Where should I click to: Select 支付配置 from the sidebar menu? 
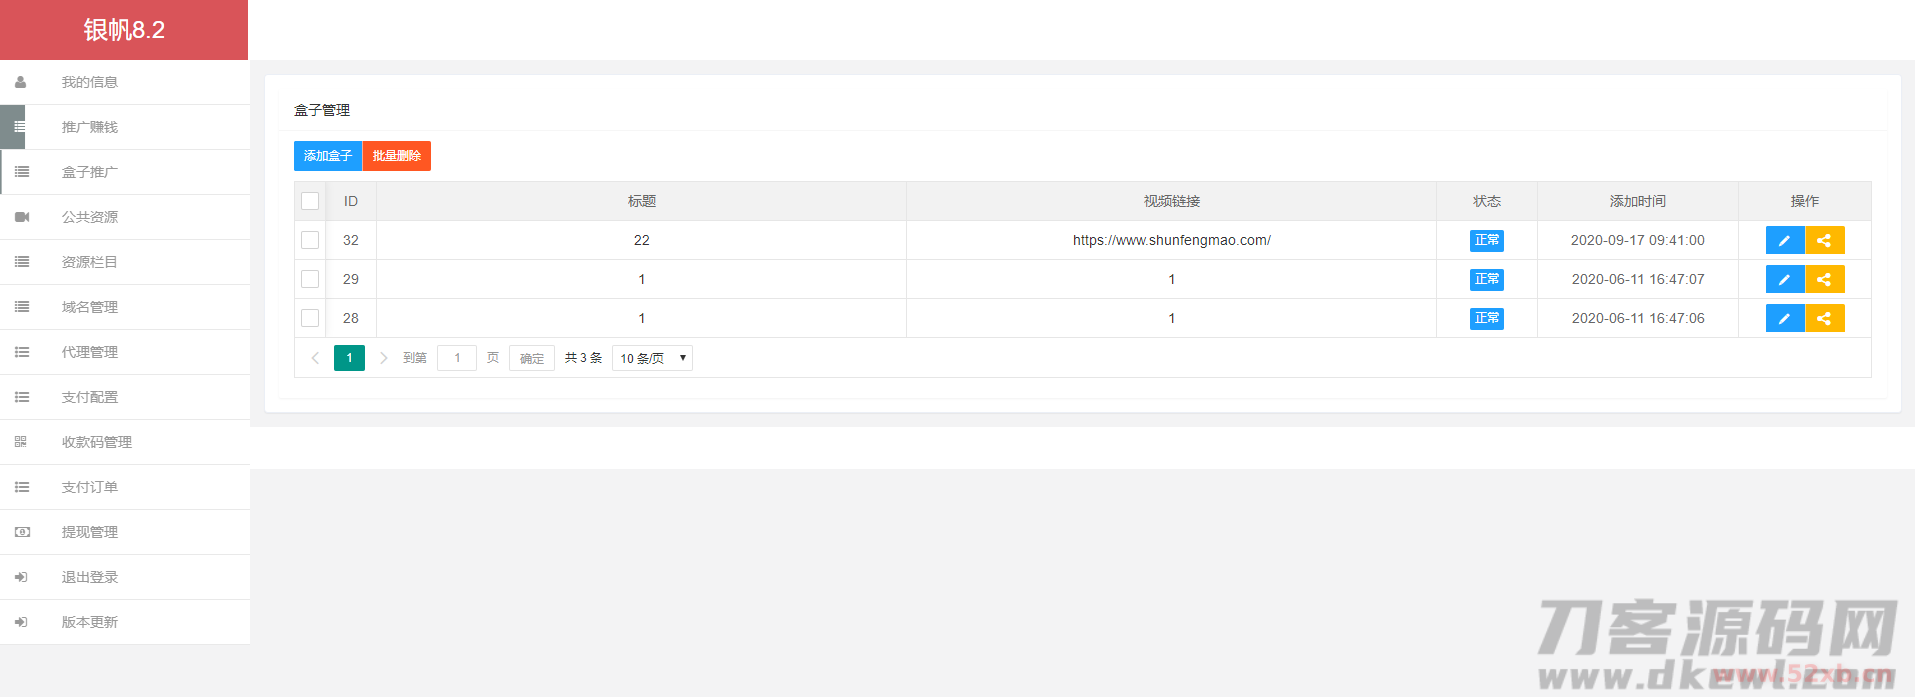[x=90, y=397]
